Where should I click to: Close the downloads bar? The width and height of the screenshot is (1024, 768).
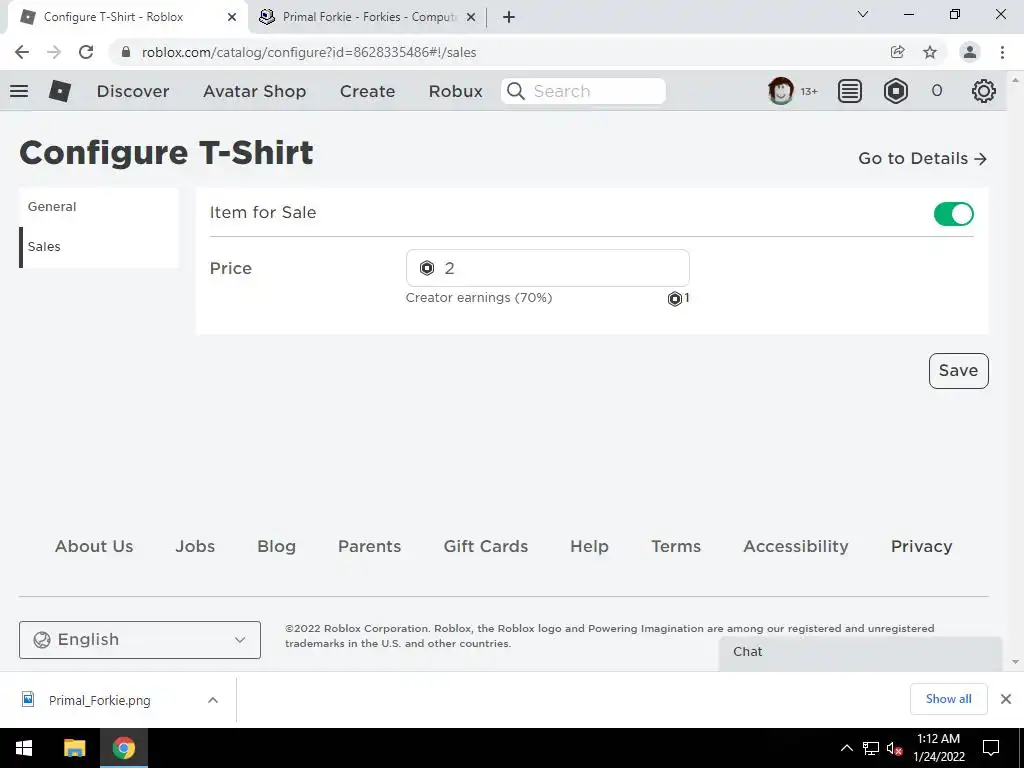click(x=1006, y=699)
